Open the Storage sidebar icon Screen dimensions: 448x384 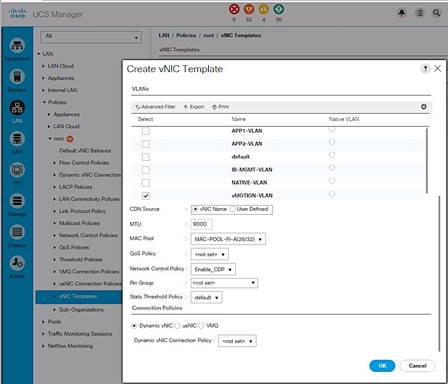click(17, 201)
